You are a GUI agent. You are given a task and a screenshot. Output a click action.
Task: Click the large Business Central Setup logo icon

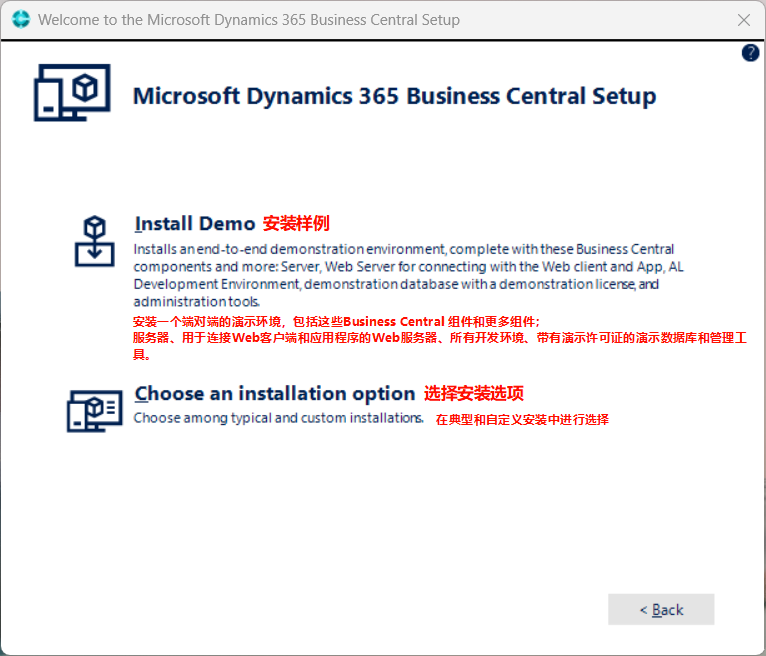(72, 92)
